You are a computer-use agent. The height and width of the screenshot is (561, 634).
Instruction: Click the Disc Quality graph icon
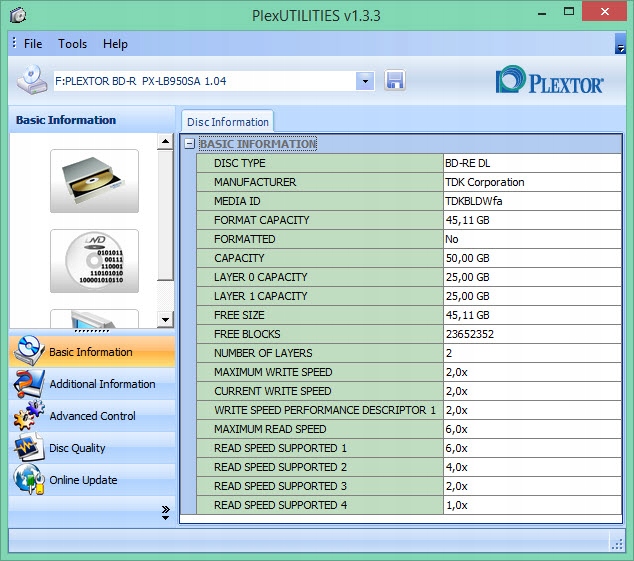click(x=28, y=447)
